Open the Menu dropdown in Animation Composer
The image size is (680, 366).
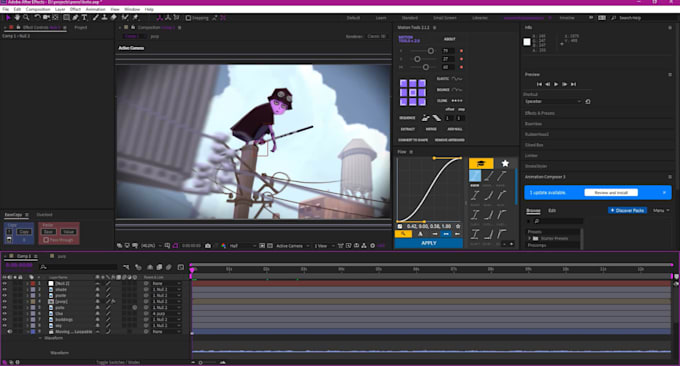coord(661,210)
